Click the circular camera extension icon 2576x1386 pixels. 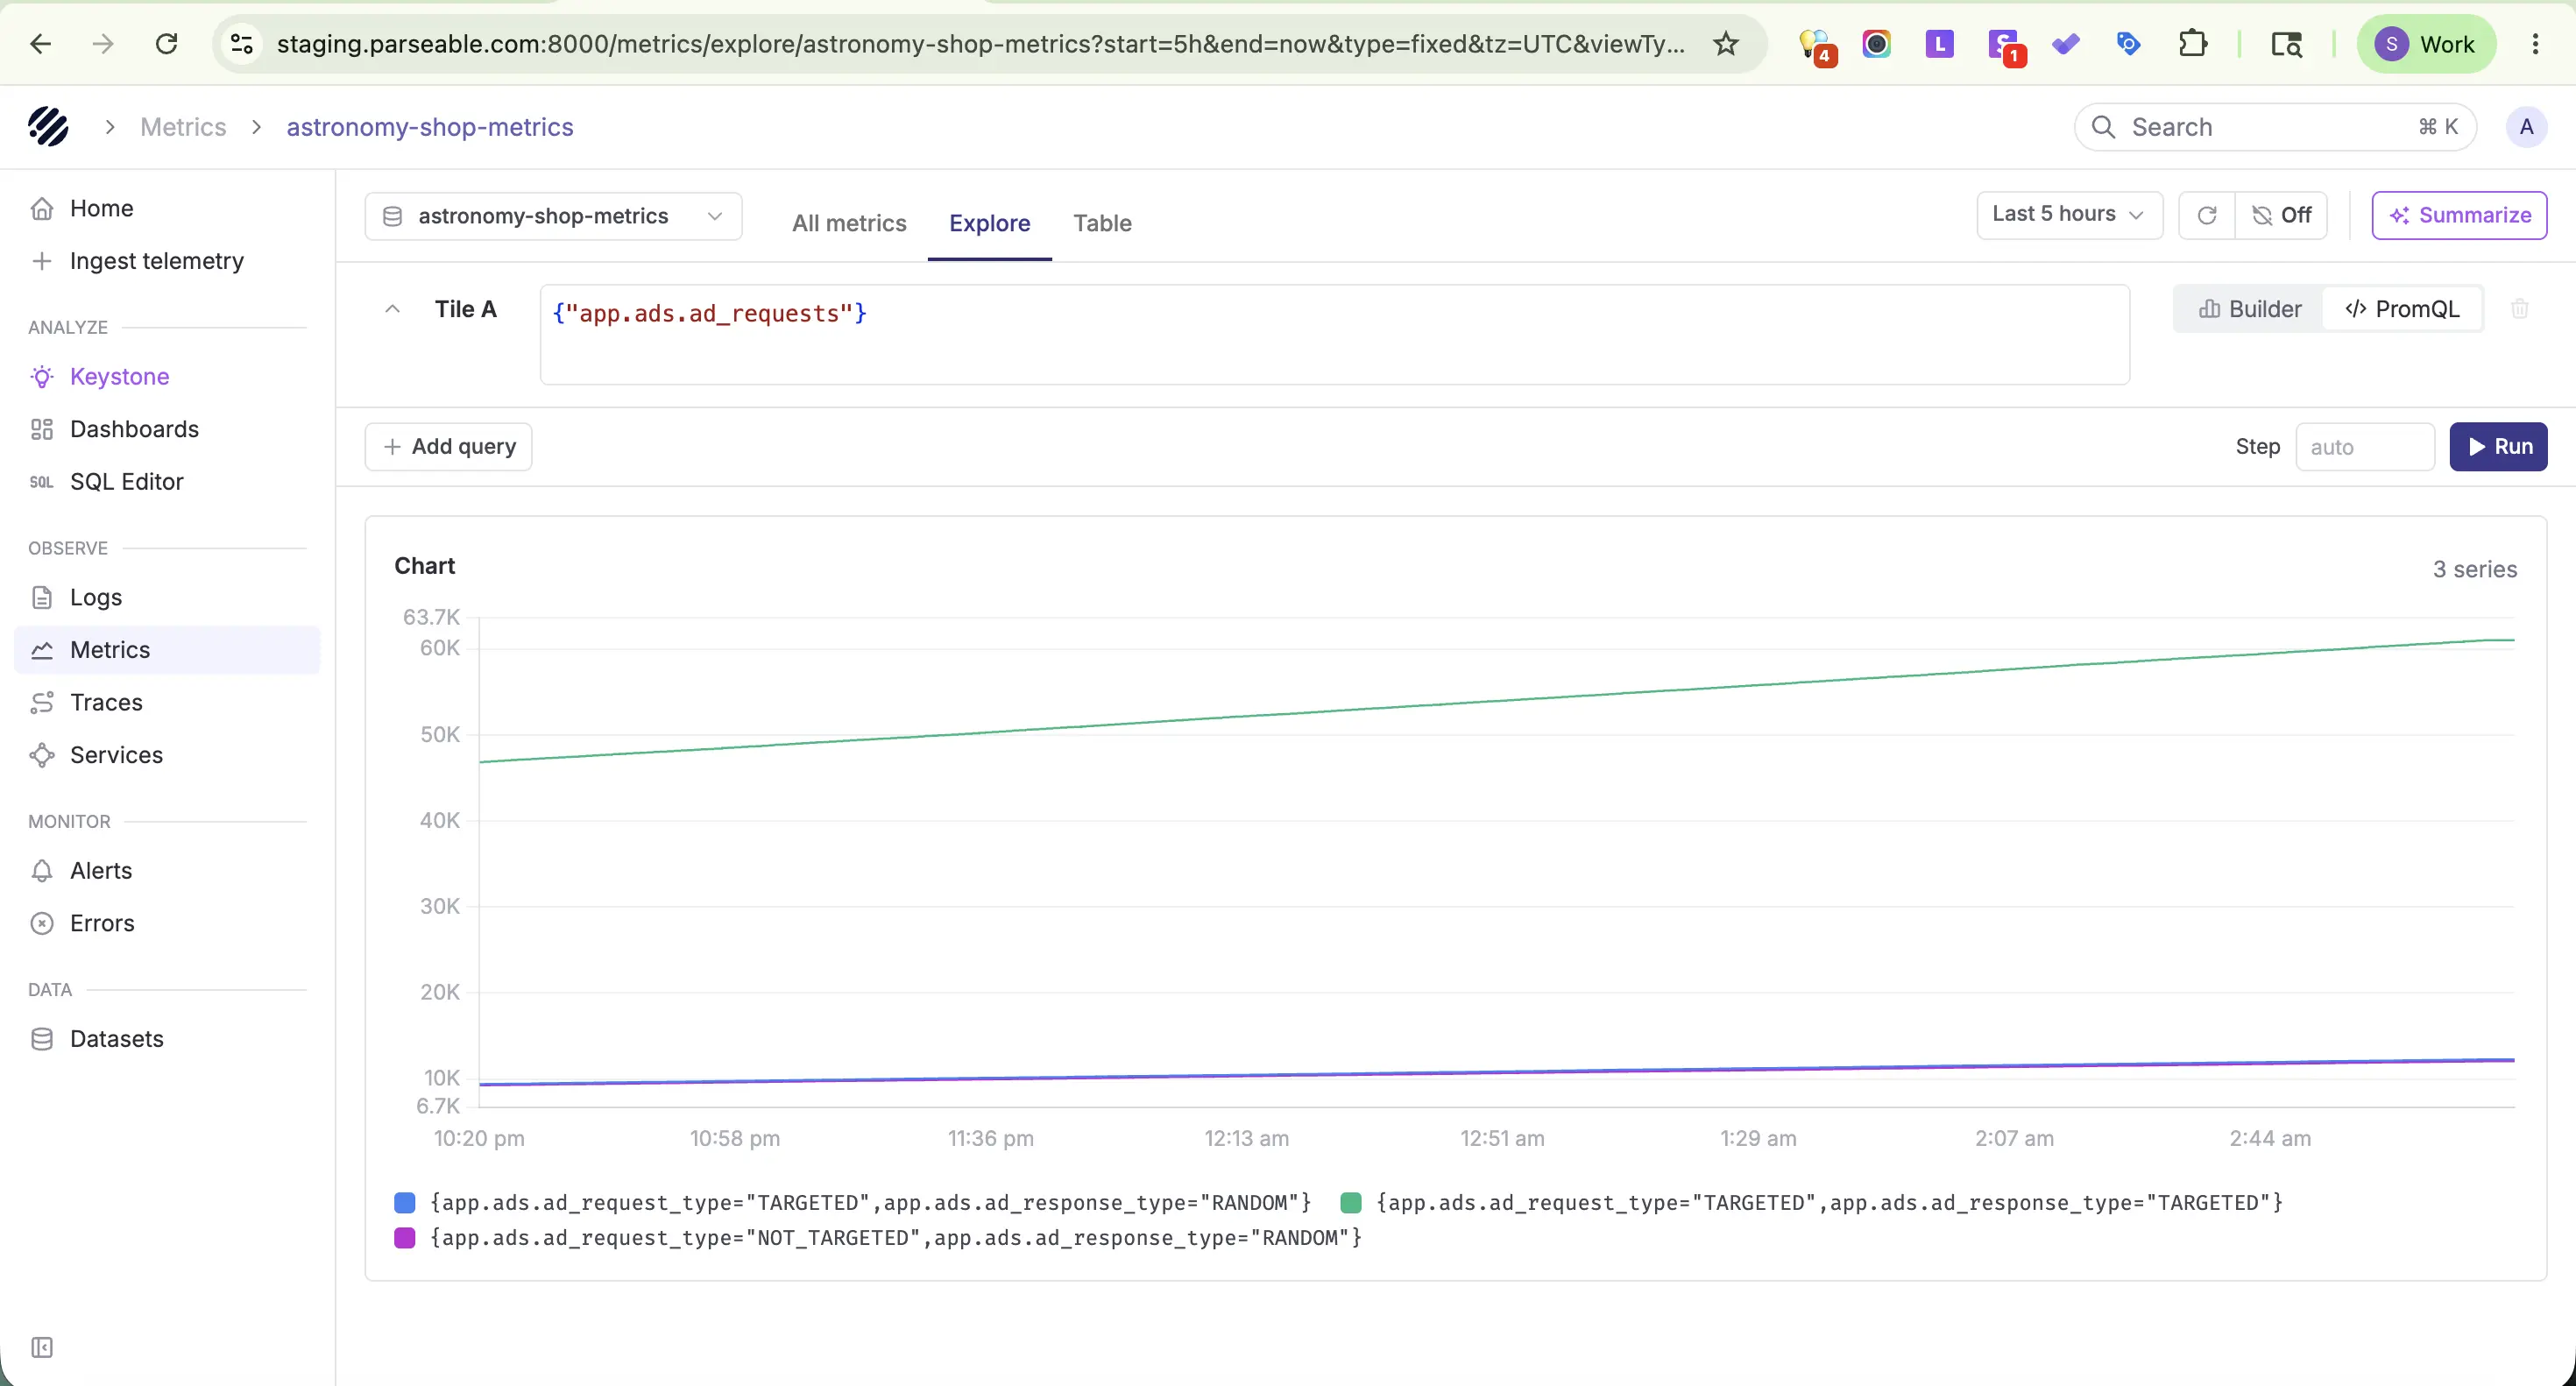click(1876, 44)
